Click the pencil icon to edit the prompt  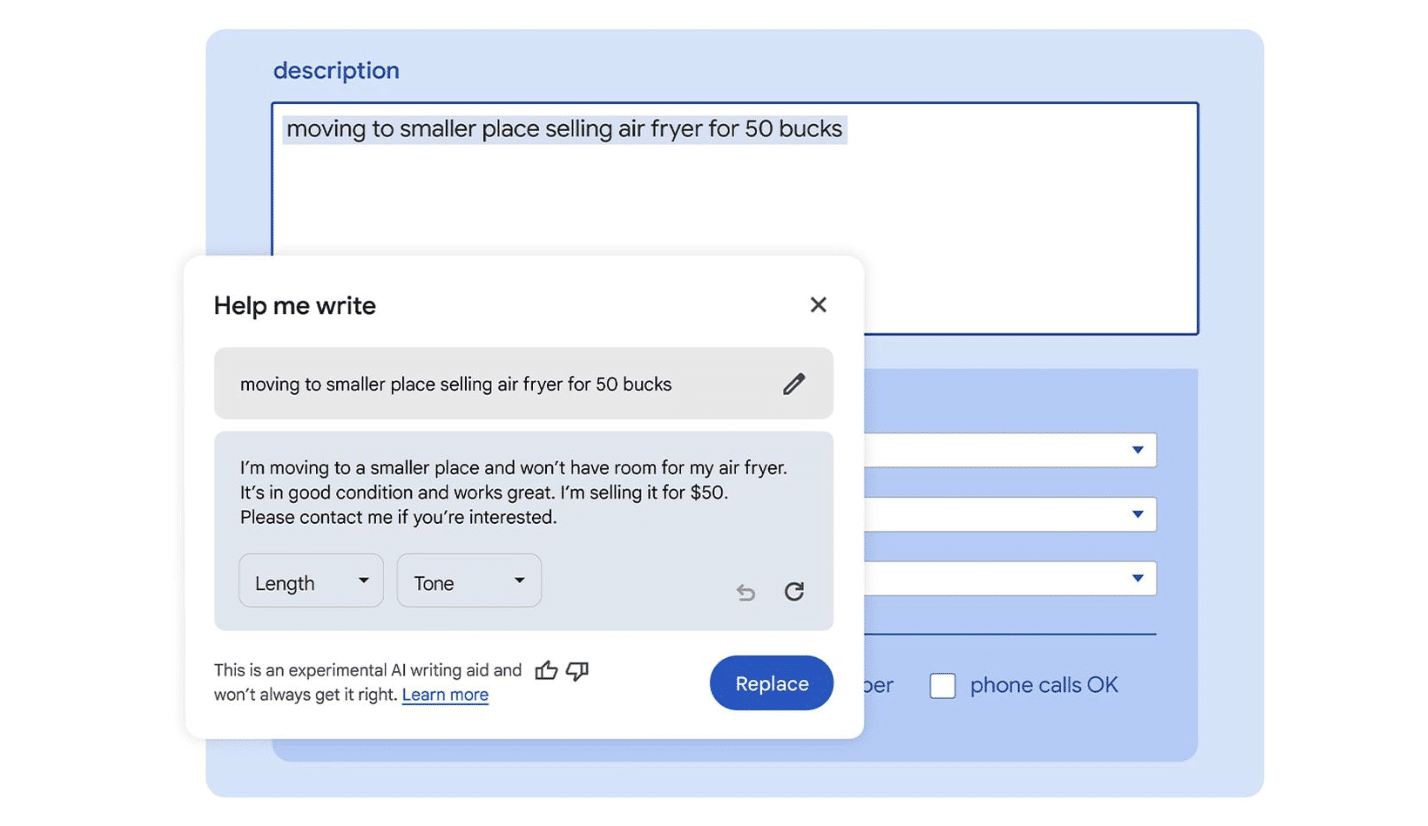795,383
